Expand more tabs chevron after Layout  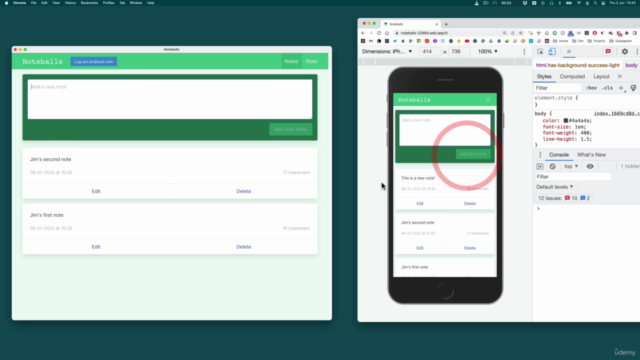click(620, 77)
